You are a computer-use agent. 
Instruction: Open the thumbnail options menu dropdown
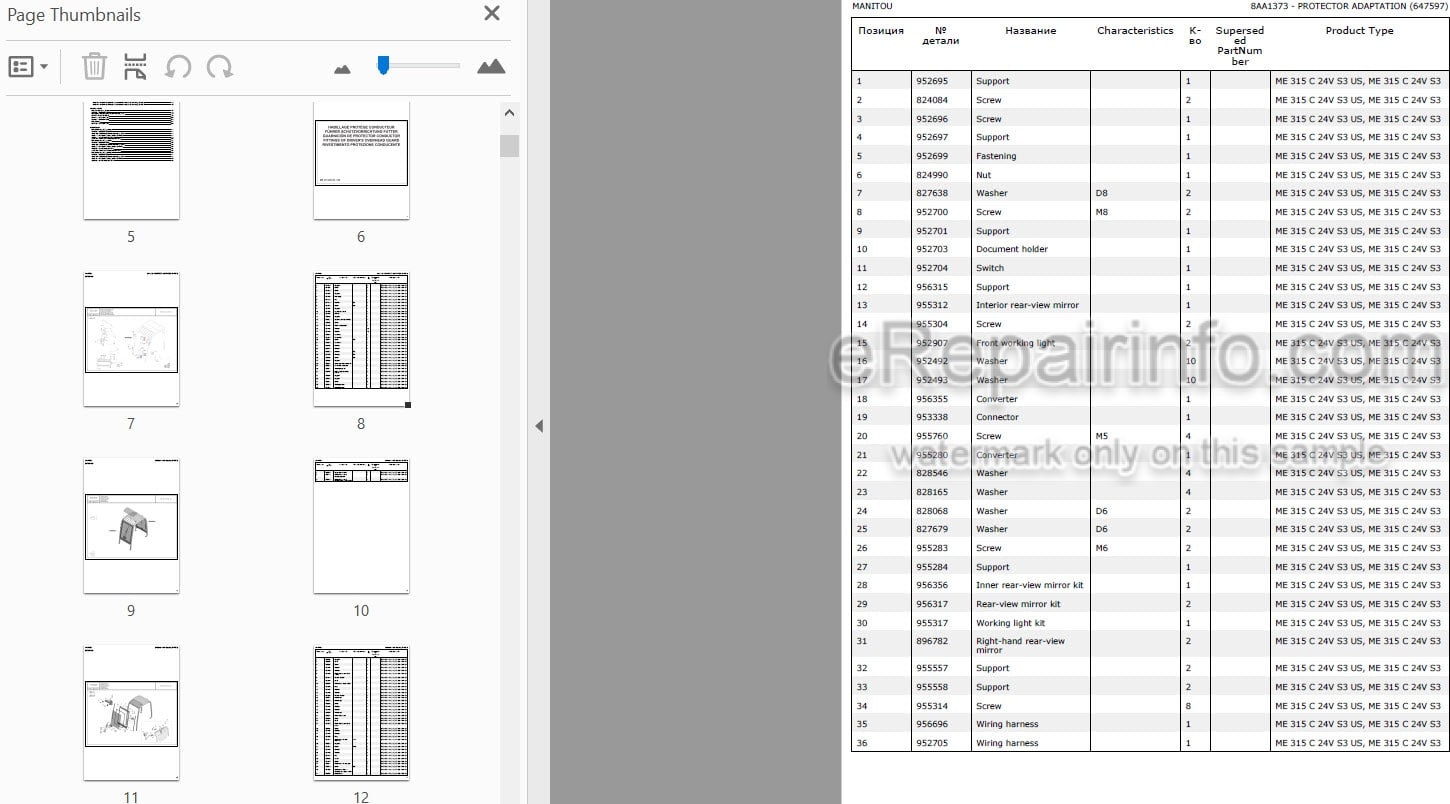point(28,67)
